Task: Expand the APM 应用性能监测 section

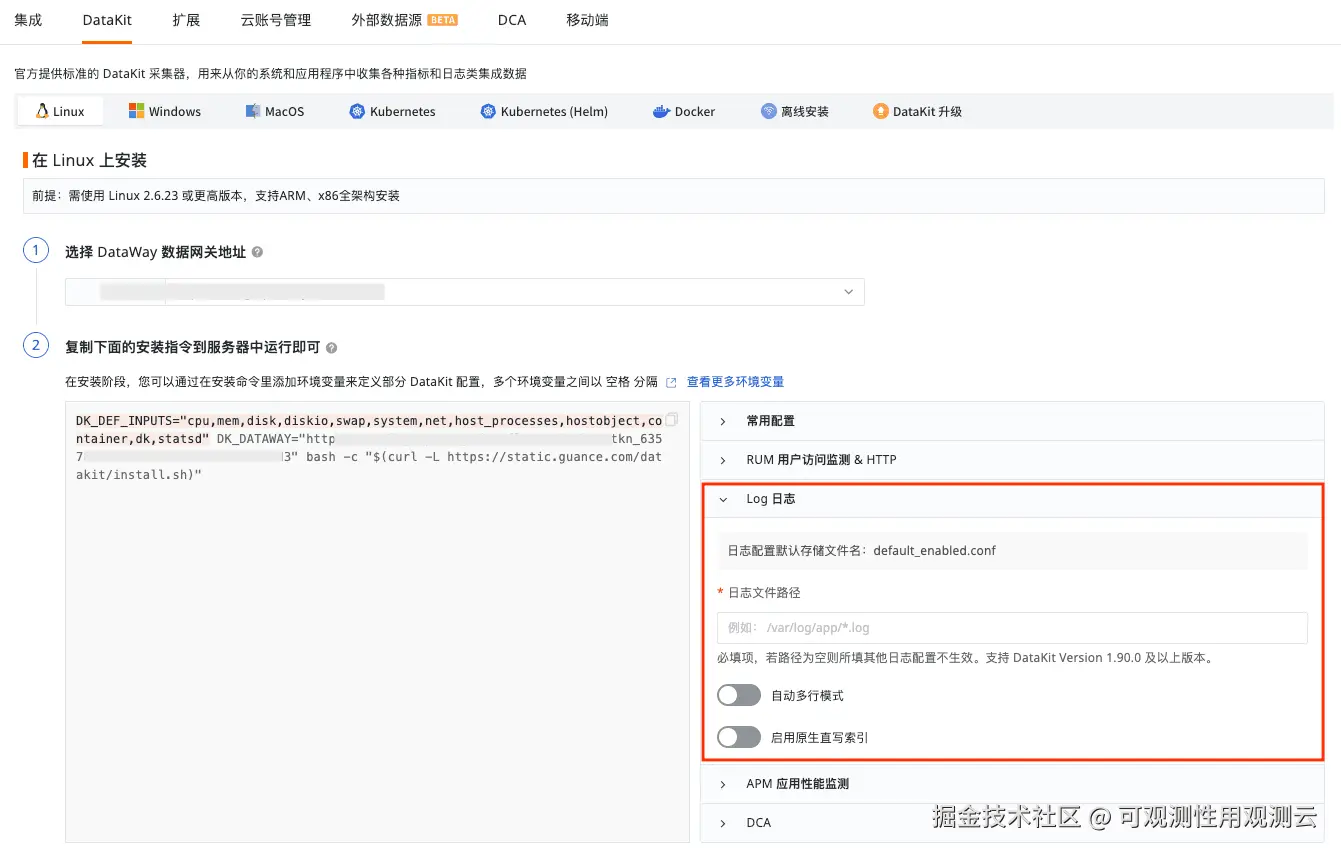Action: tap(1012, 784)
